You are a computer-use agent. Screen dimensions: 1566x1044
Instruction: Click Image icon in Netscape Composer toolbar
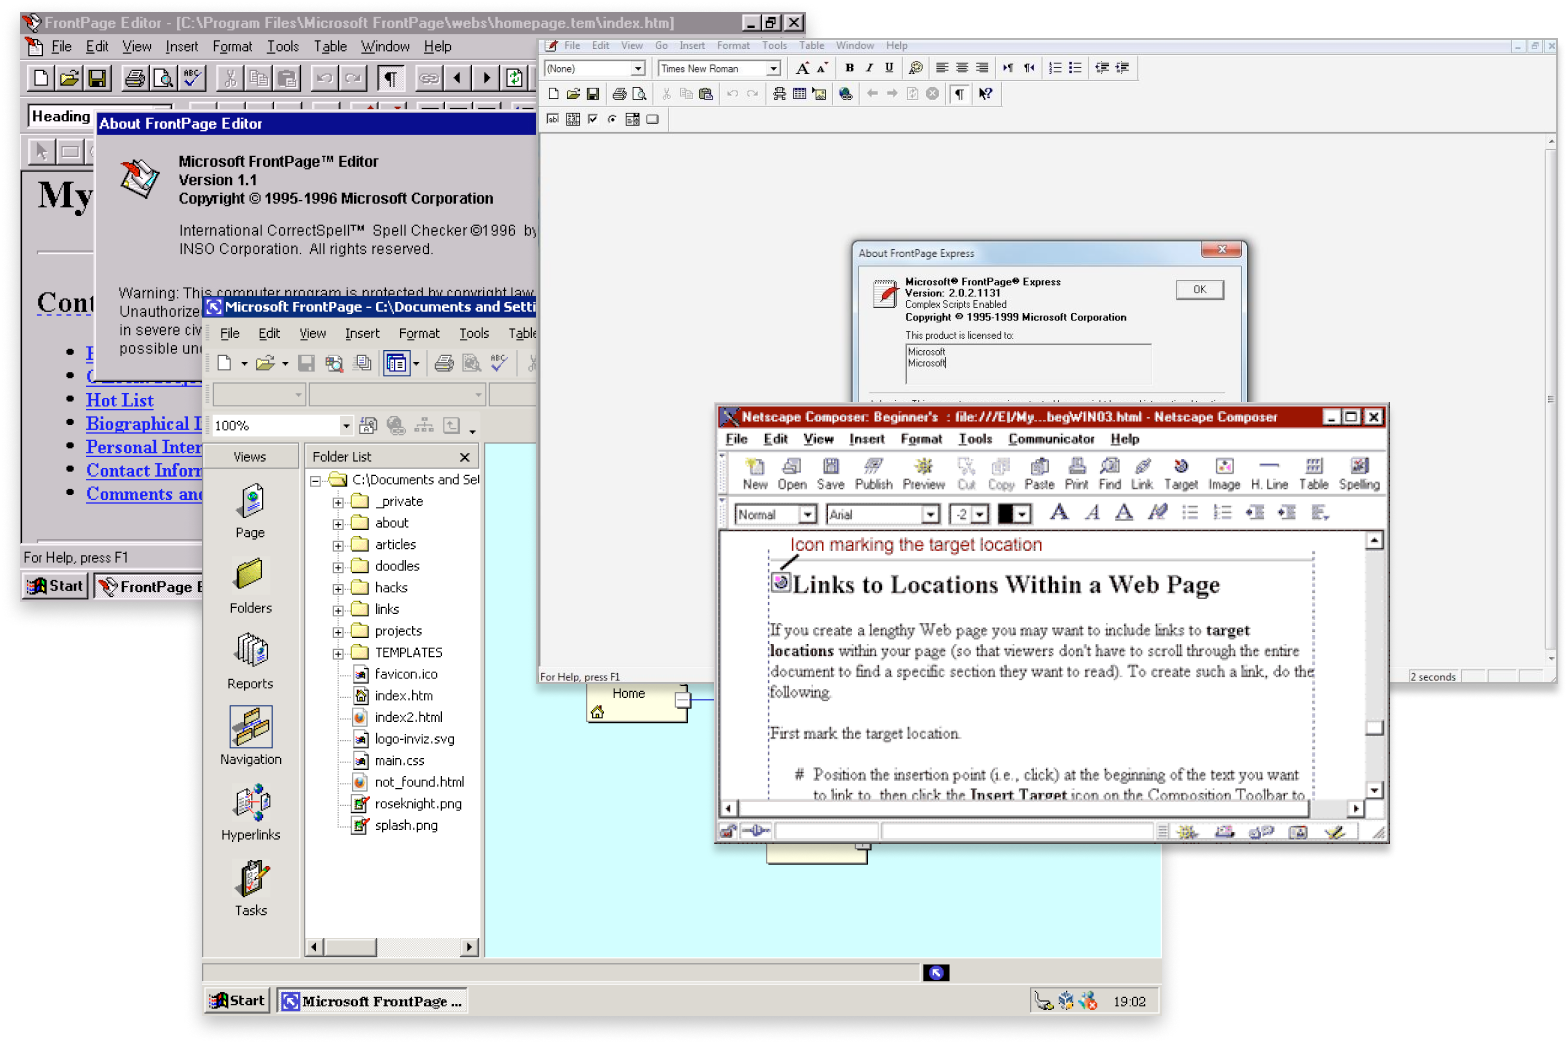pos(1224,474)
